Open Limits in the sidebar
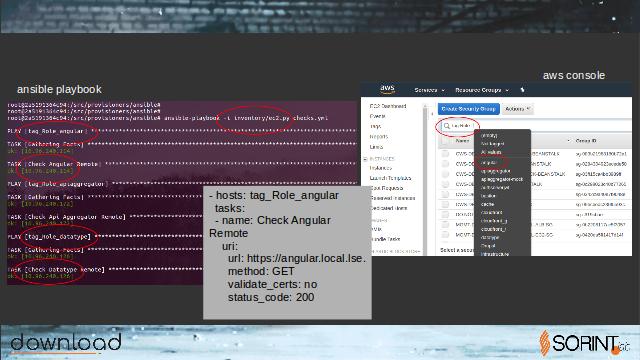This screenshot has height=360, width=640. tap(376, 147)
